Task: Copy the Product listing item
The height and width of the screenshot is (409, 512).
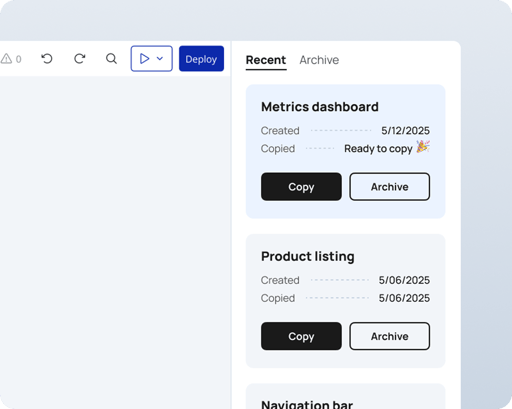Action: (x=301, y=336)
